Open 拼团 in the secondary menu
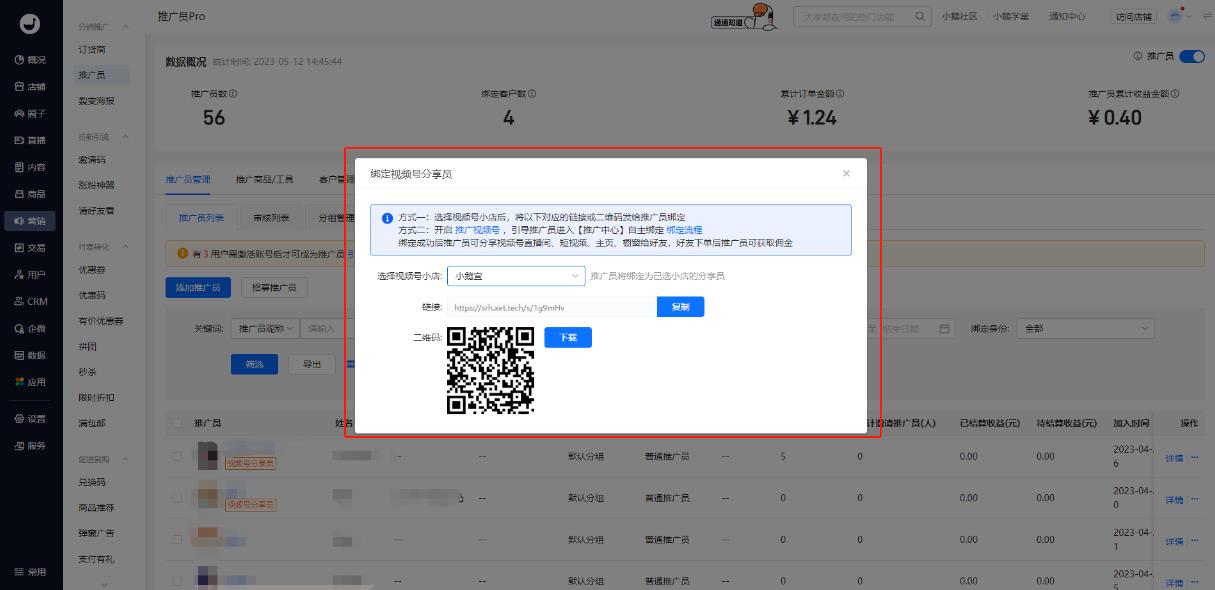Image resolution: width=1215 pixels, height=590 pixels. (88, 346)
